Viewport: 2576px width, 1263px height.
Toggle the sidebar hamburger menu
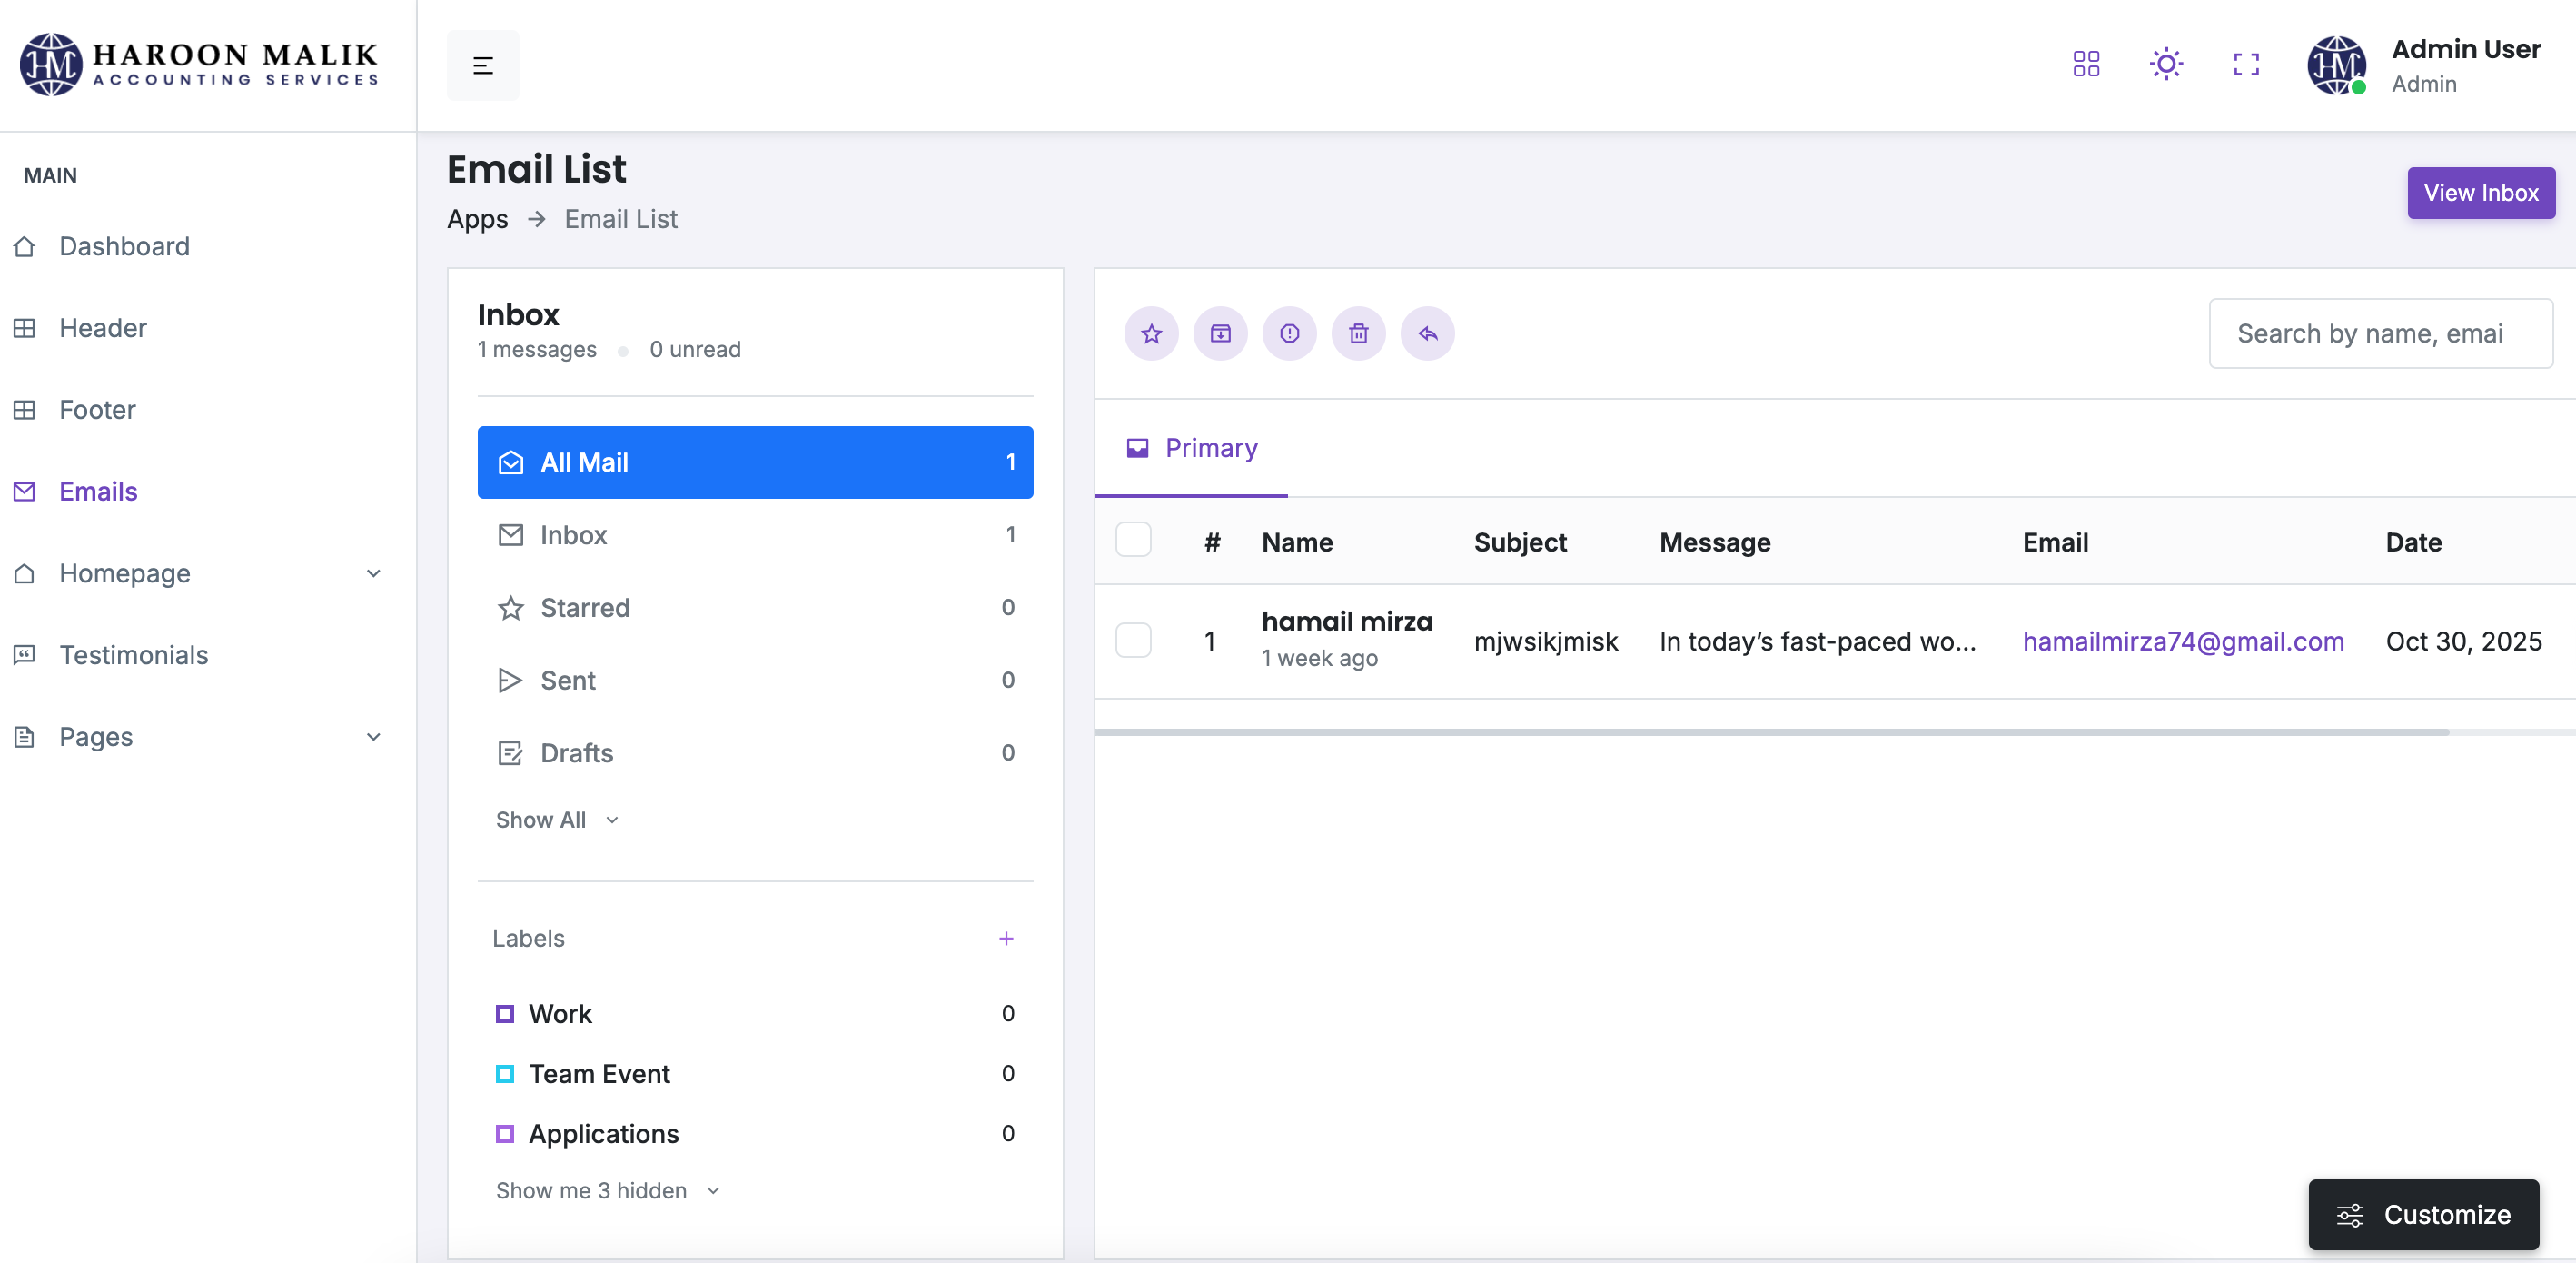click(482, 65)
